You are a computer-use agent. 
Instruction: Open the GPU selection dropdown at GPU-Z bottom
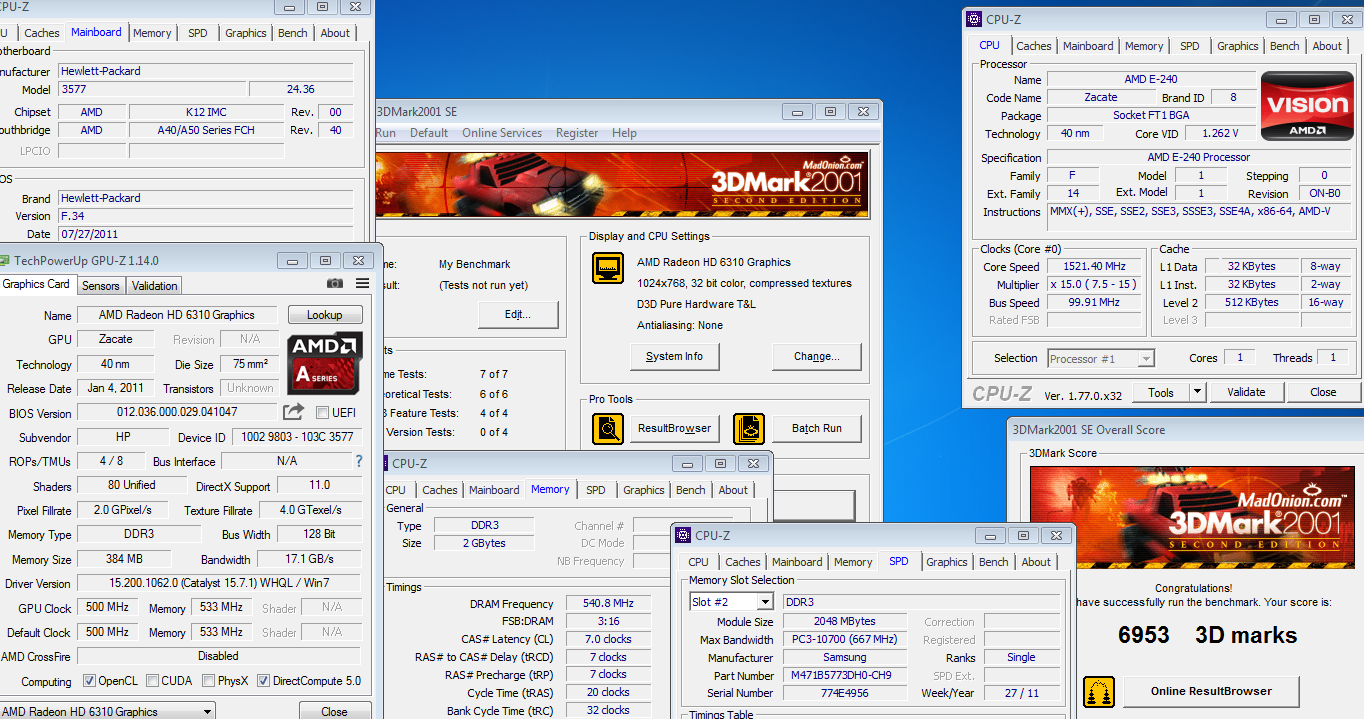point(207,712)
